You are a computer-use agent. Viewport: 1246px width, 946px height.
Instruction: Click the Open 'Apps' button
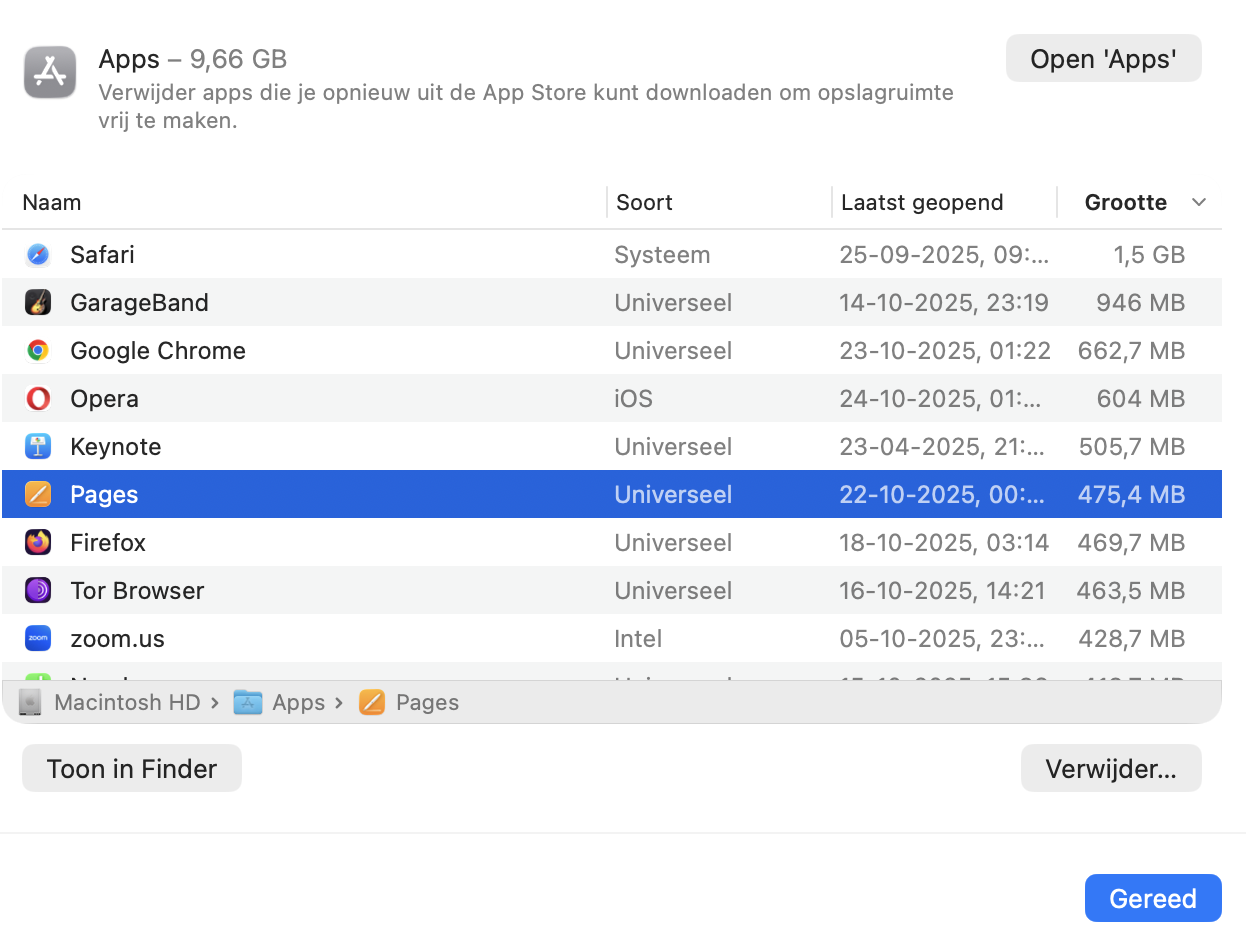[x=1103, y=58]
